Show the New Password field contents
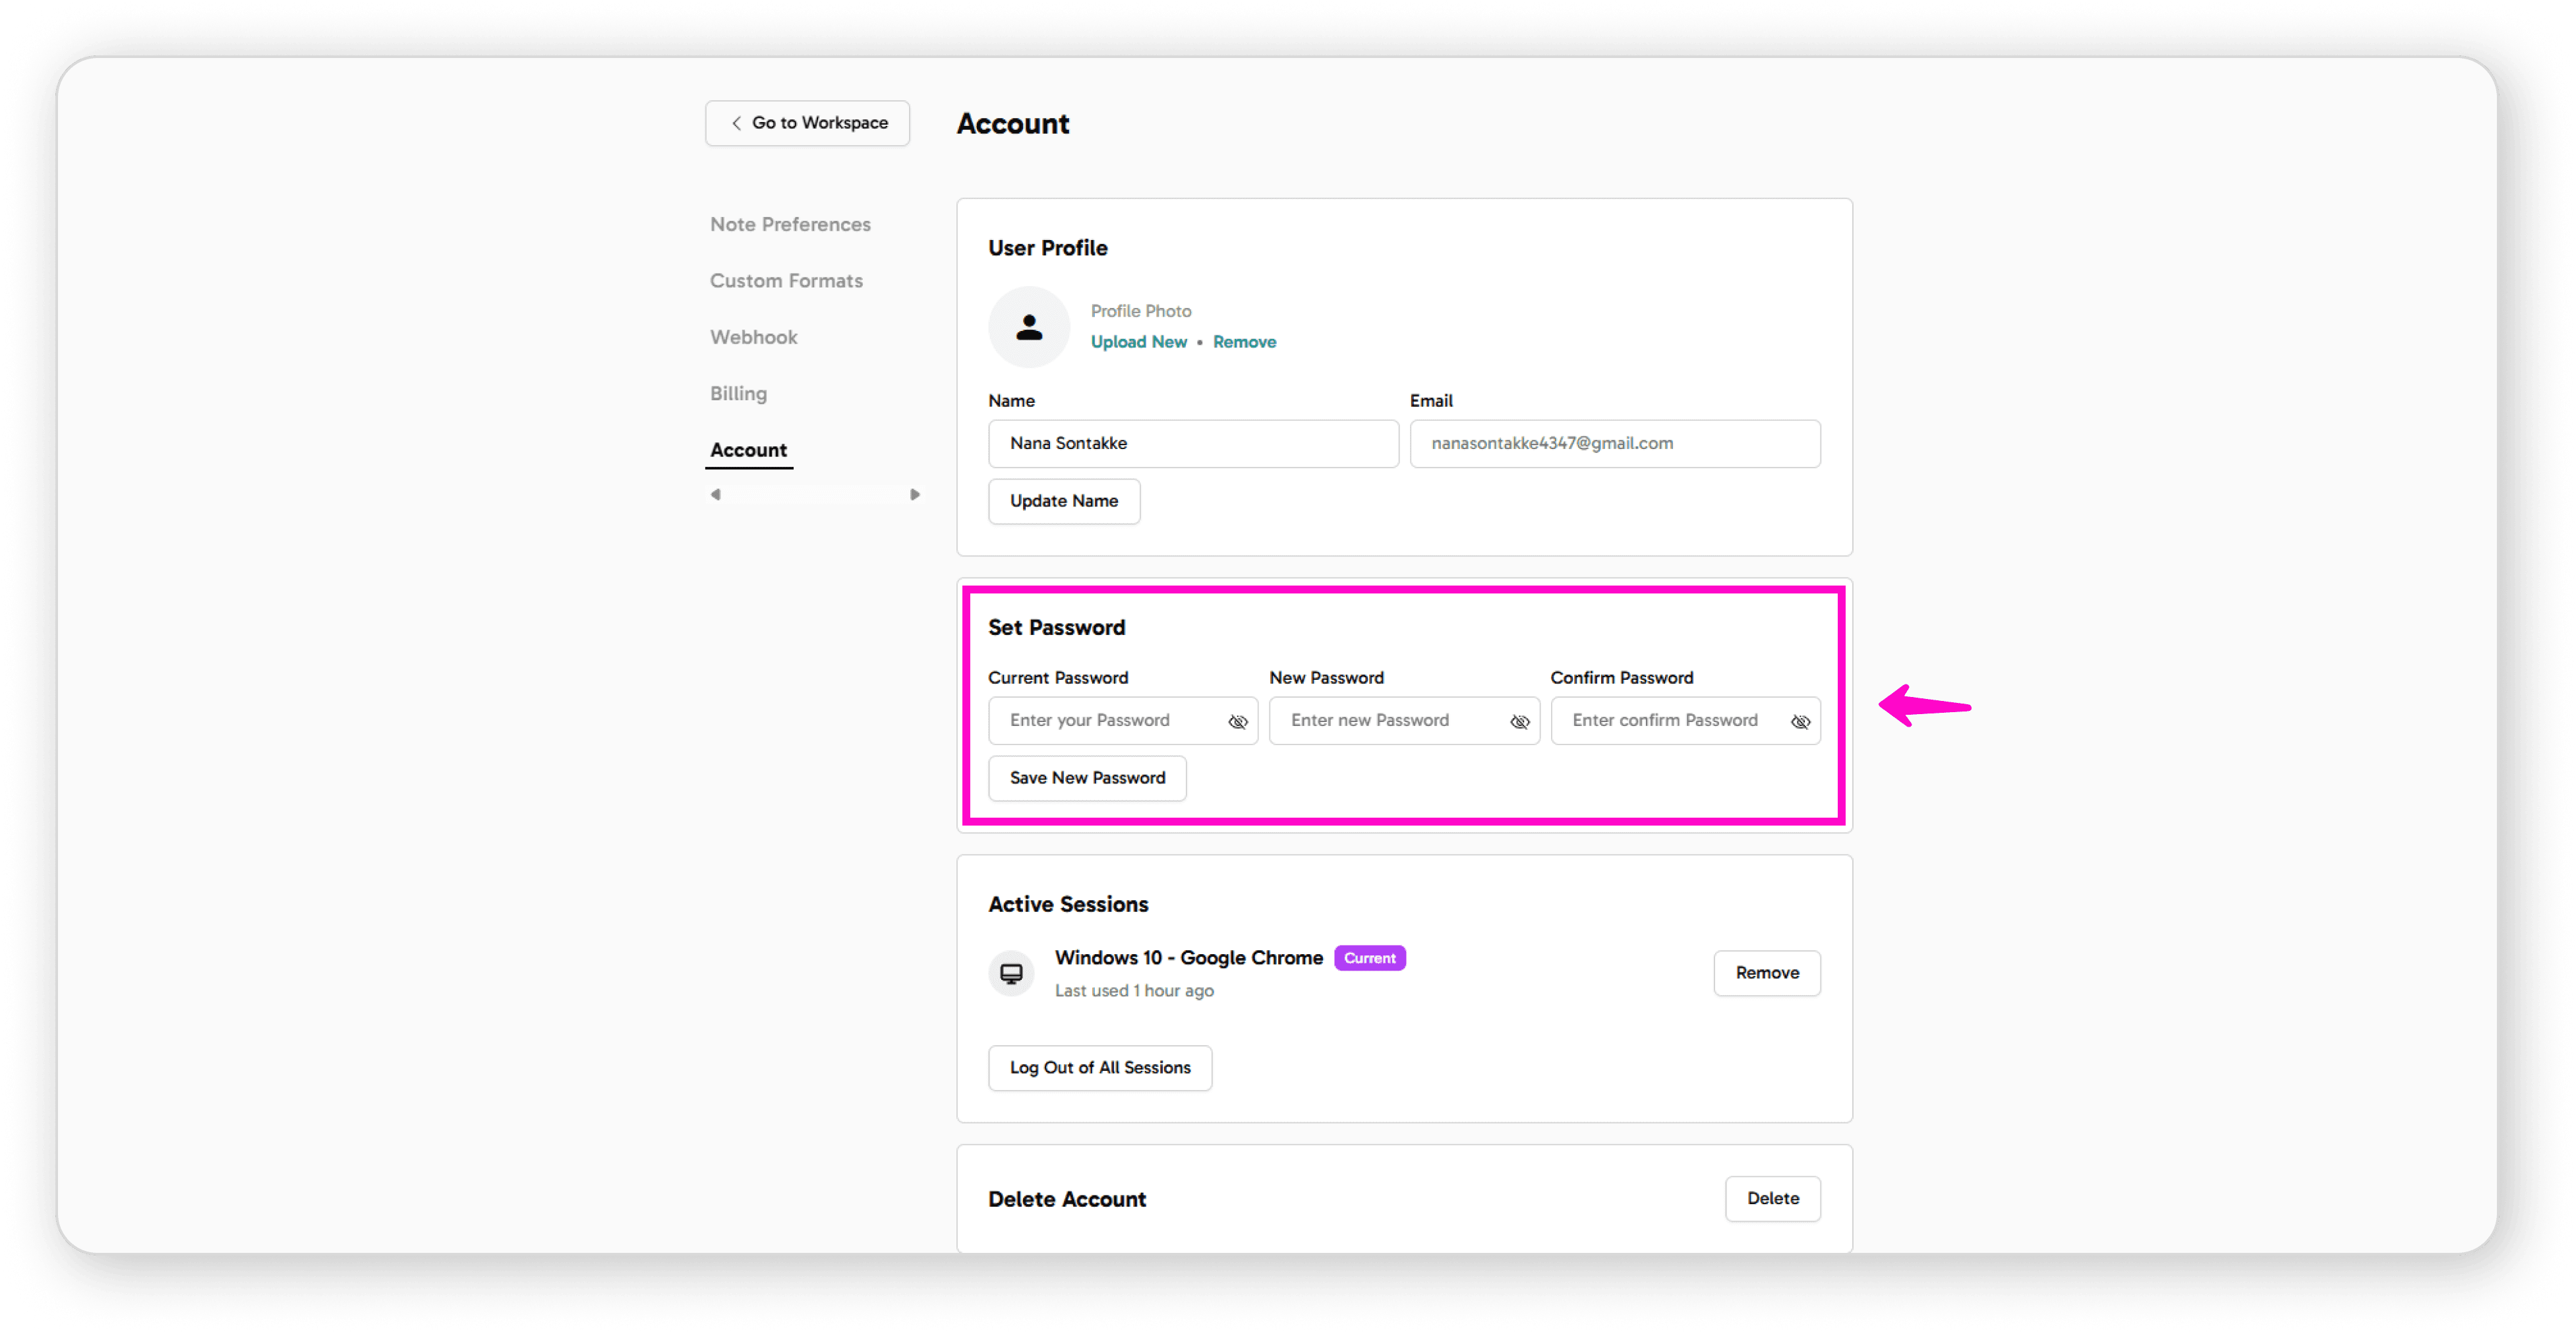The width and height of the screenshot is (2576, 1332). (1519, 721)
